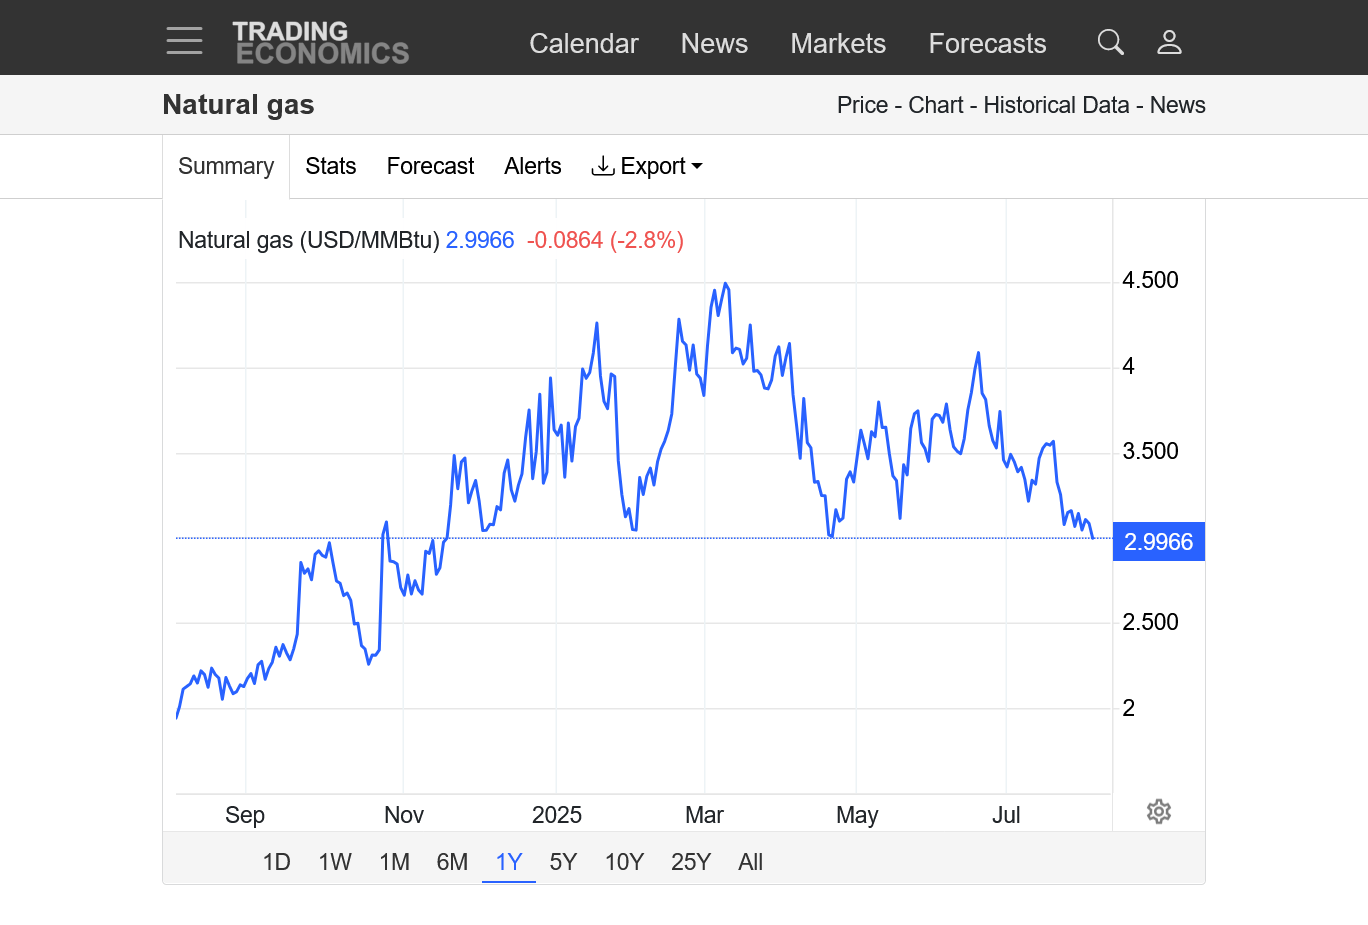Open the Calendar menu
Viewport: 1368px width, 925px height.
tap(584, 43)
